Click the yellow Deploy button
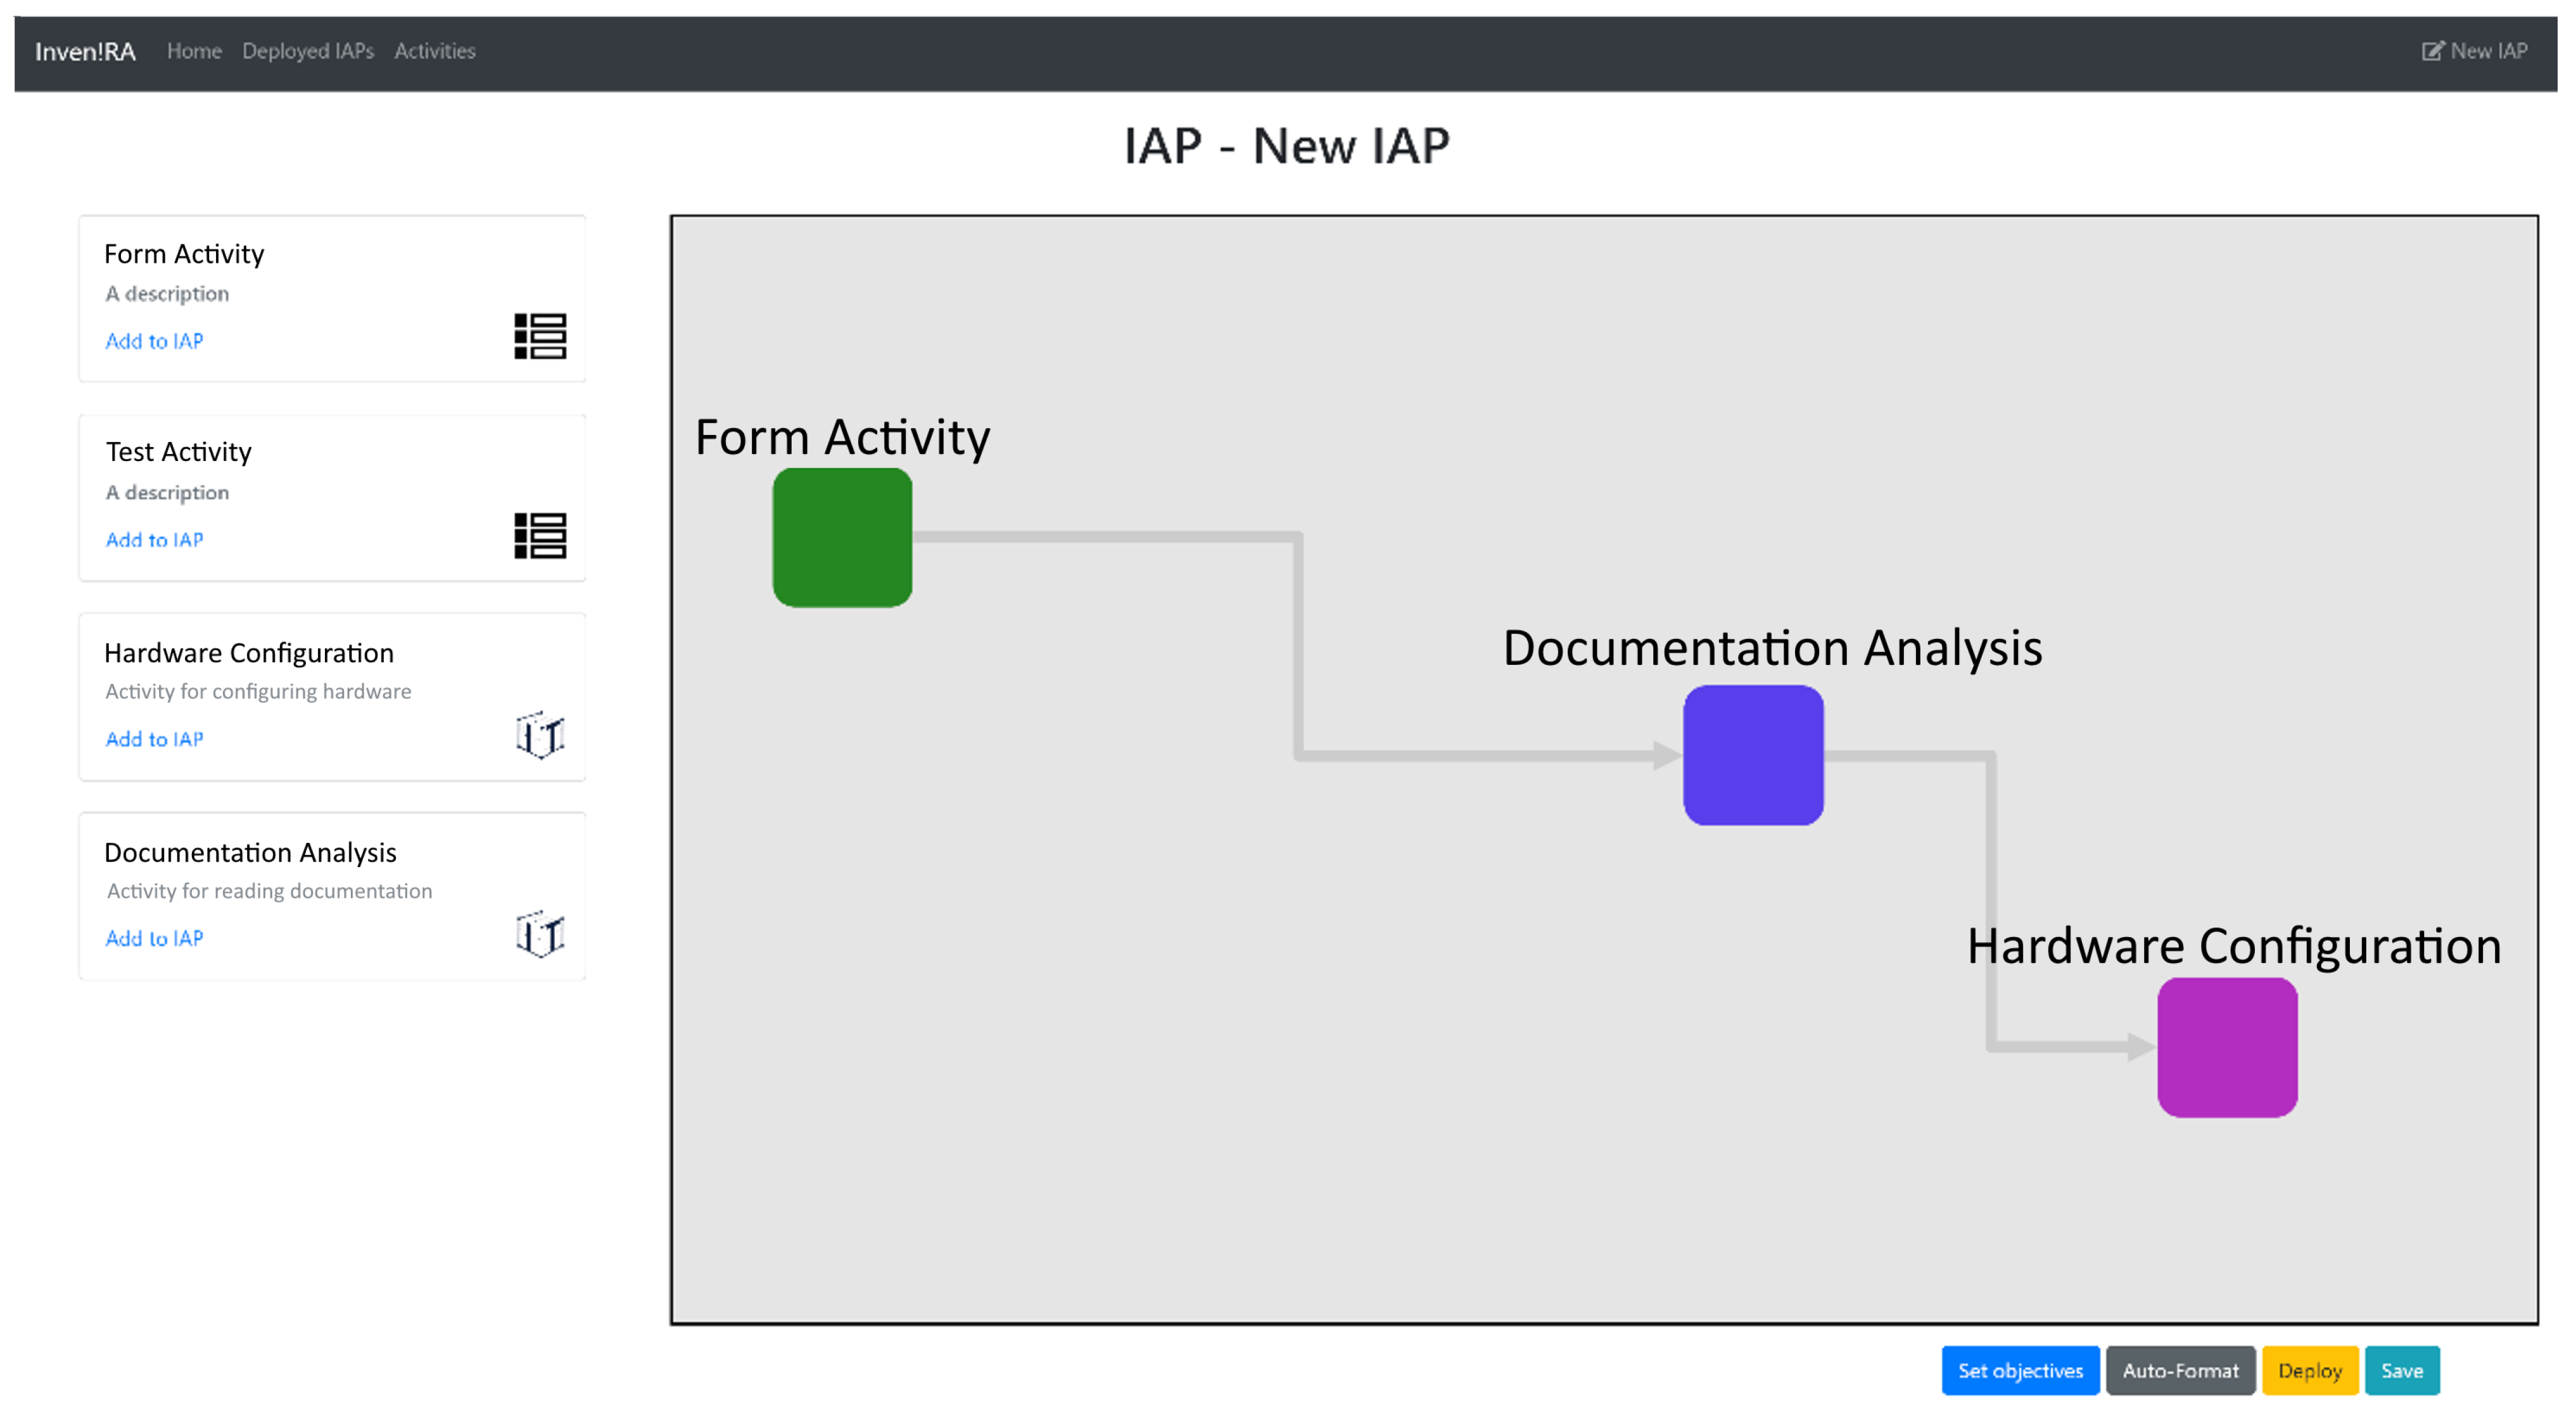This screenshot has height=1412, width=2576. pyautogui.click(x=2309, y=1370)
